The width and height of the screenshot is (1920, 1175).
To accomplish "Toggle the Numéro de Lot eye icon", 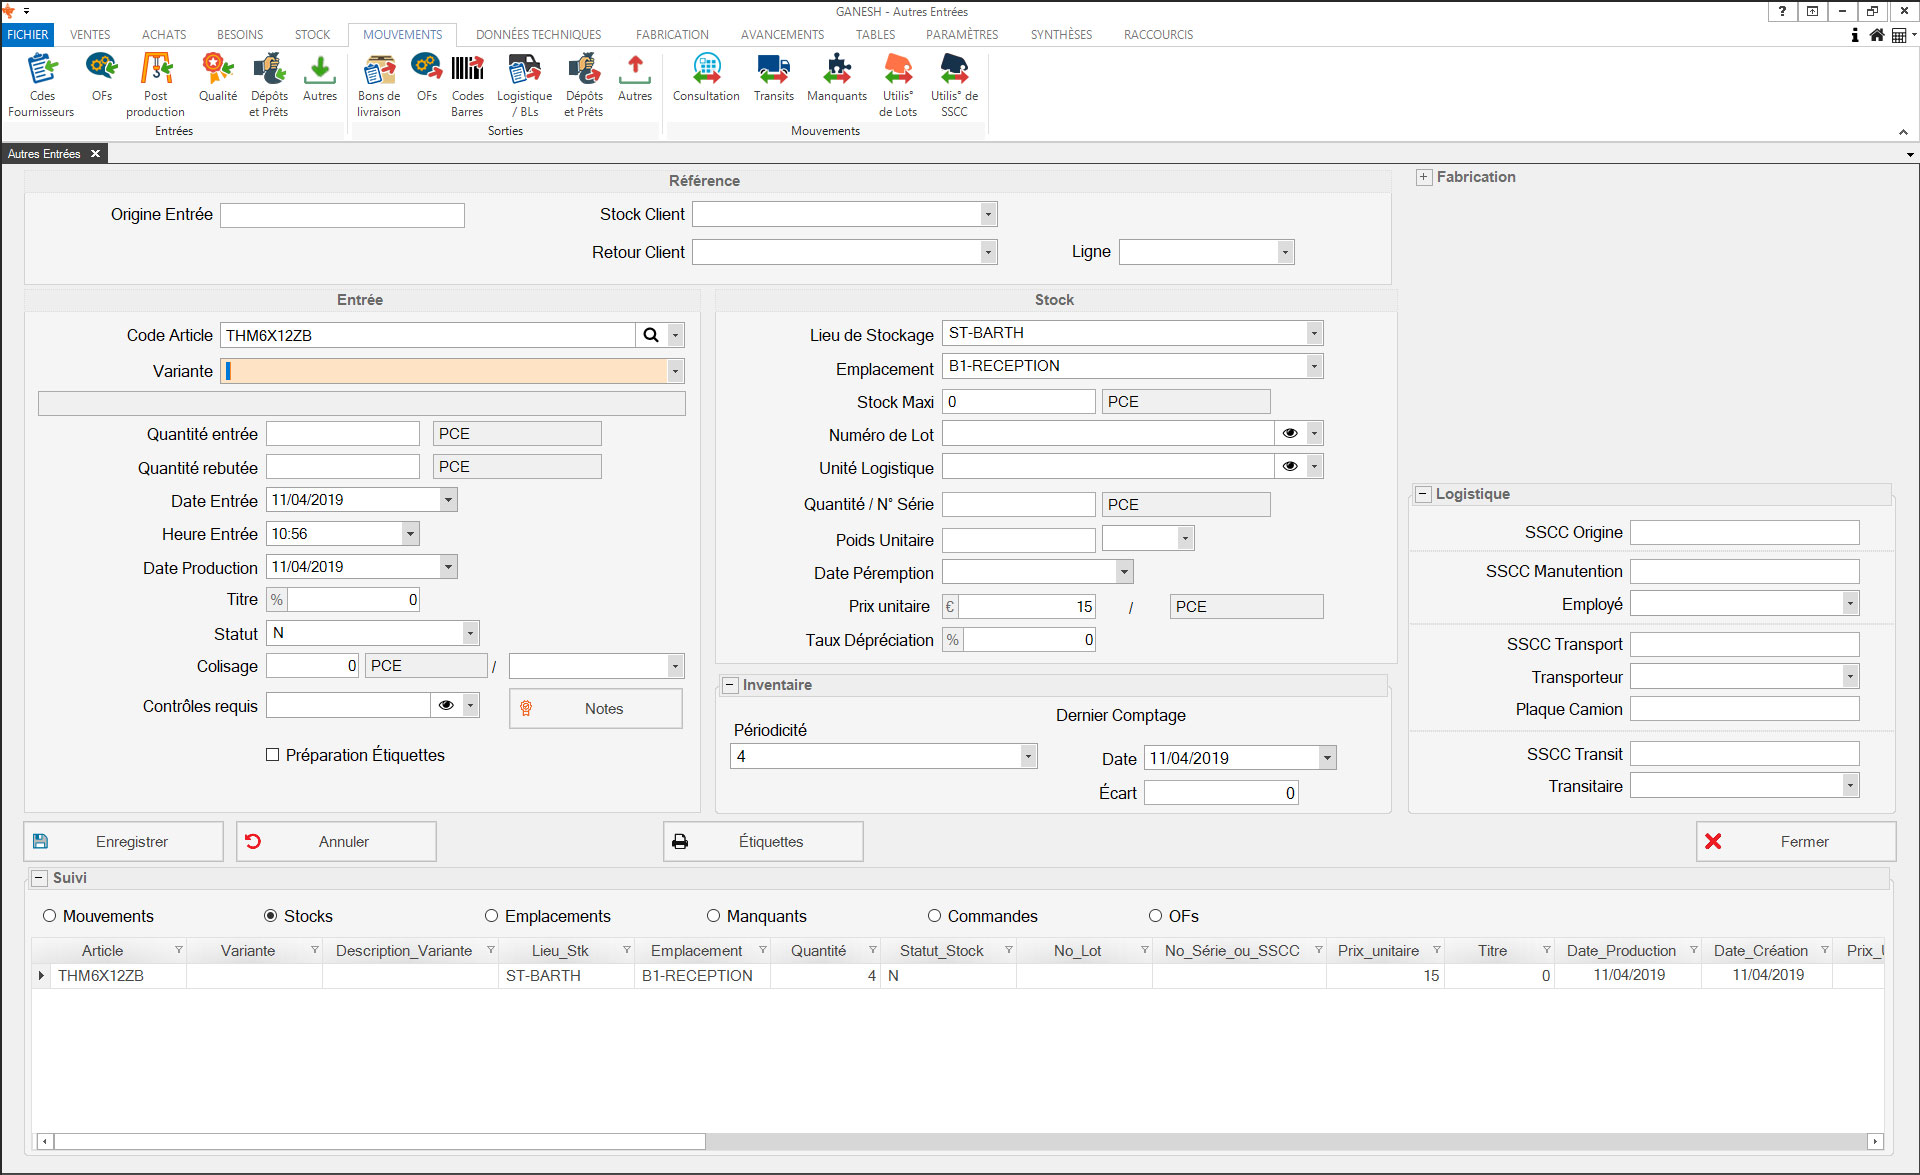I will tap(1290, 433).
